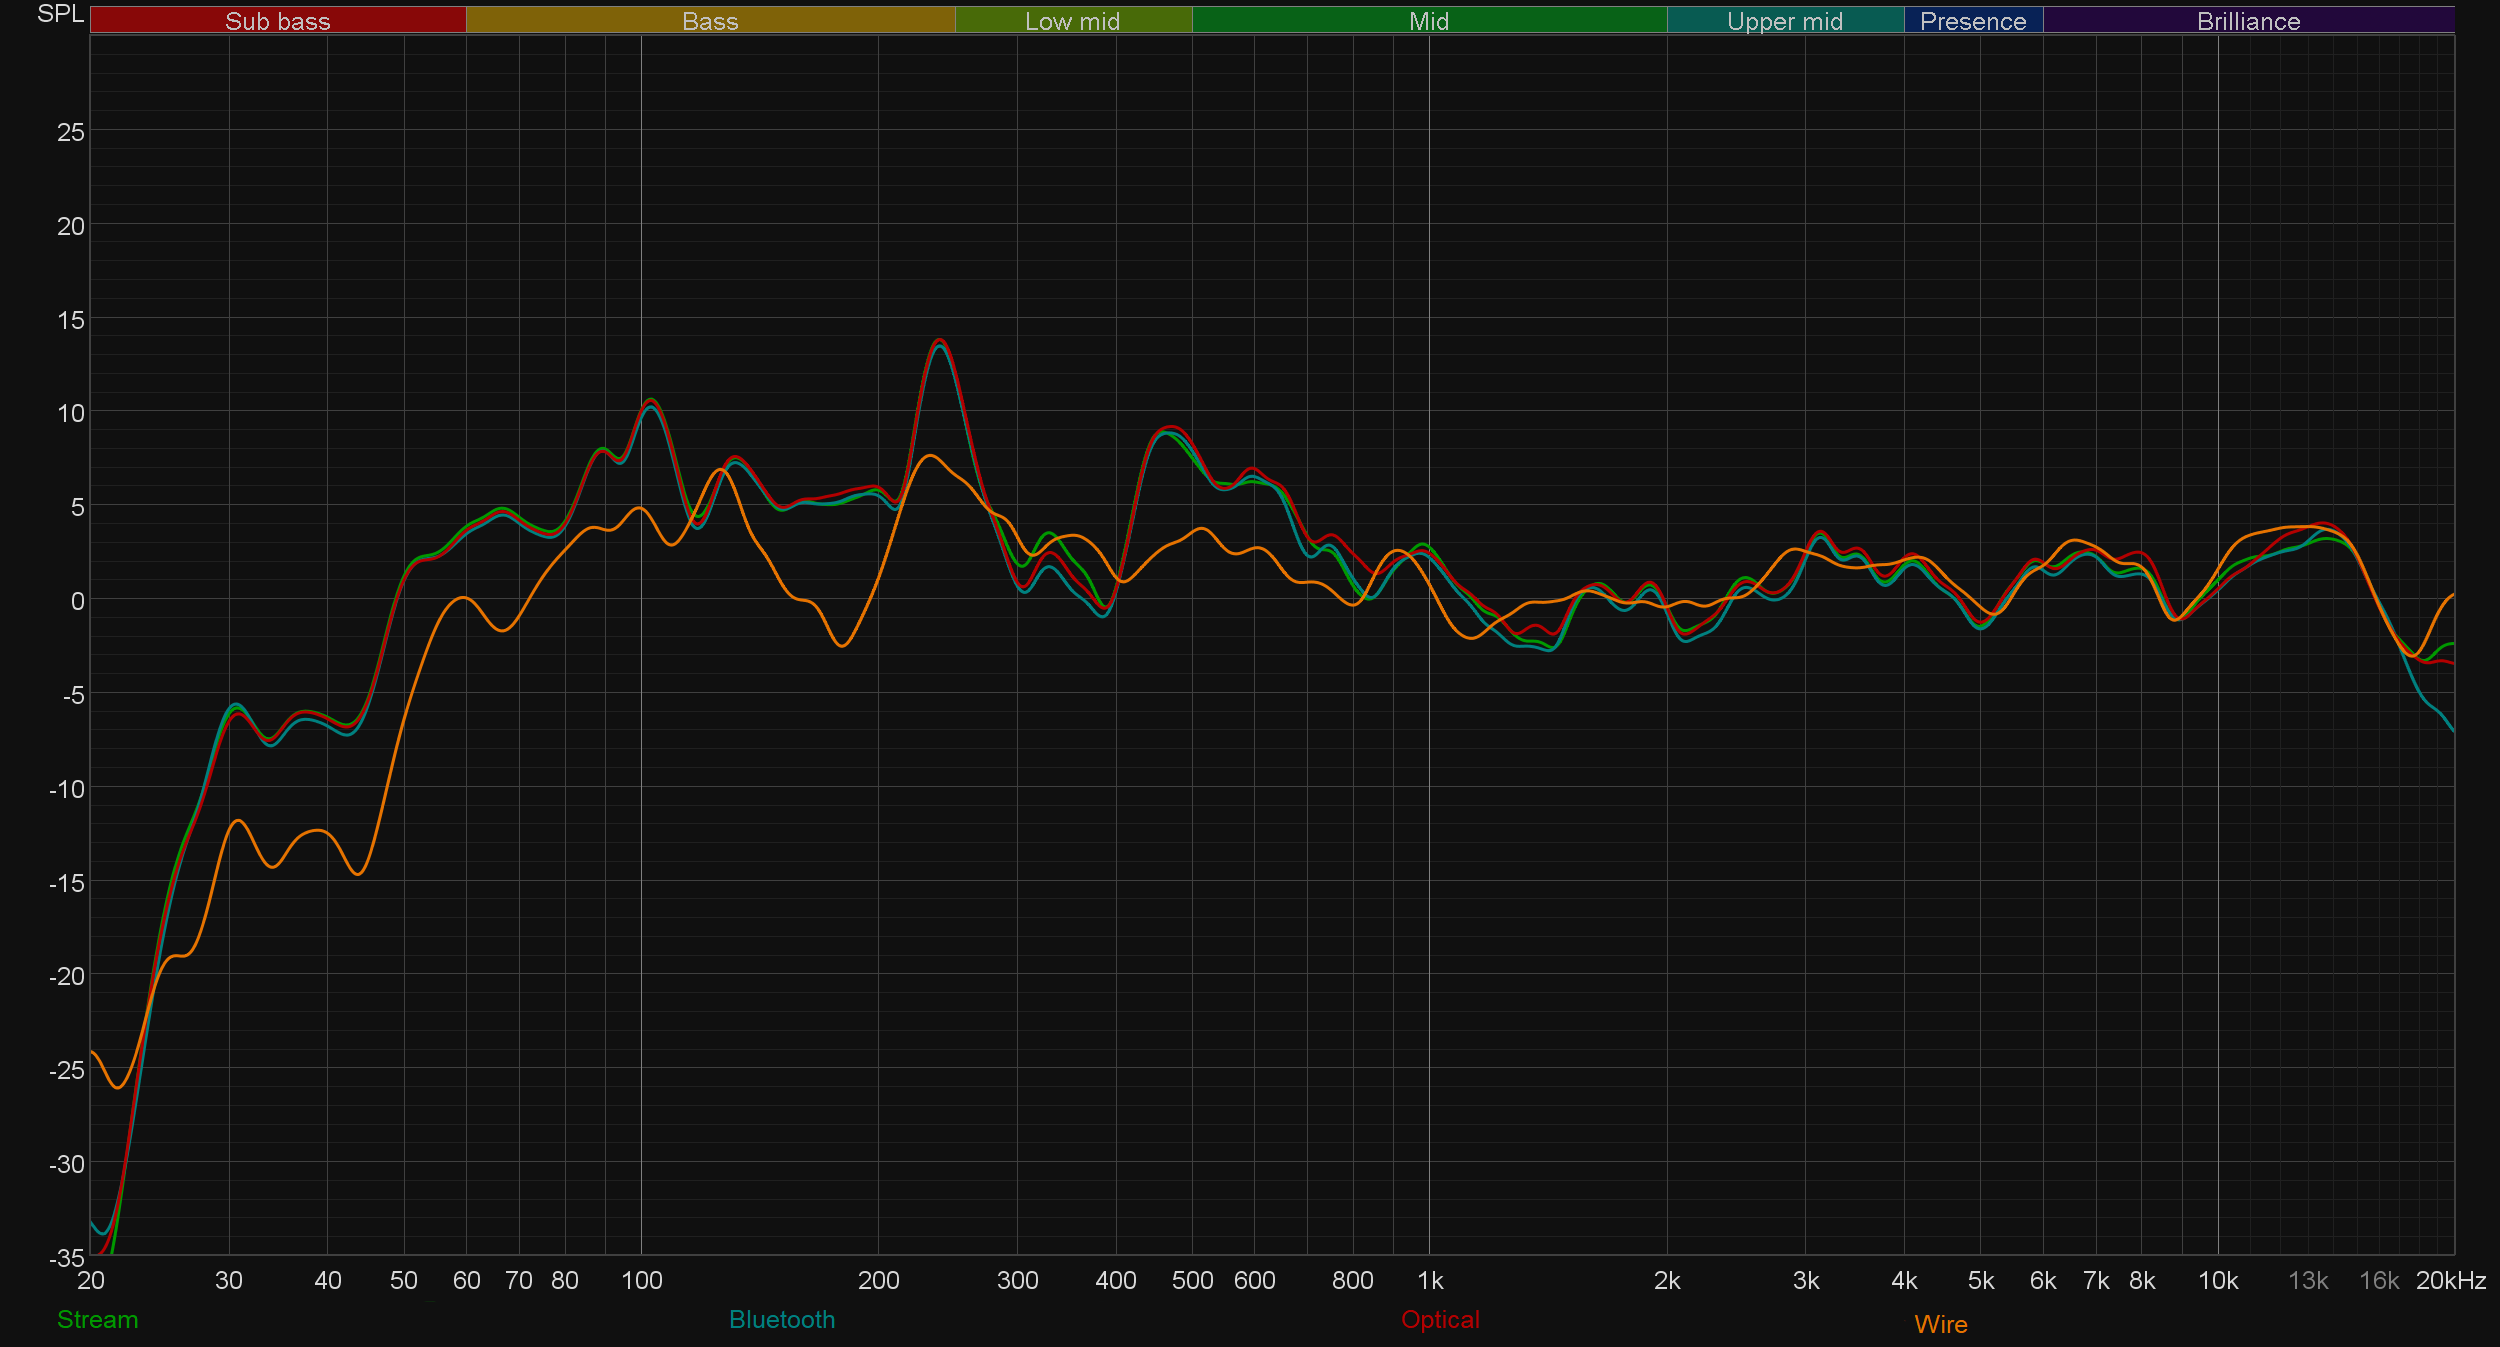Click the Bass frequency band label
Screen dimensions: 2500x1347
coord(710,21)
